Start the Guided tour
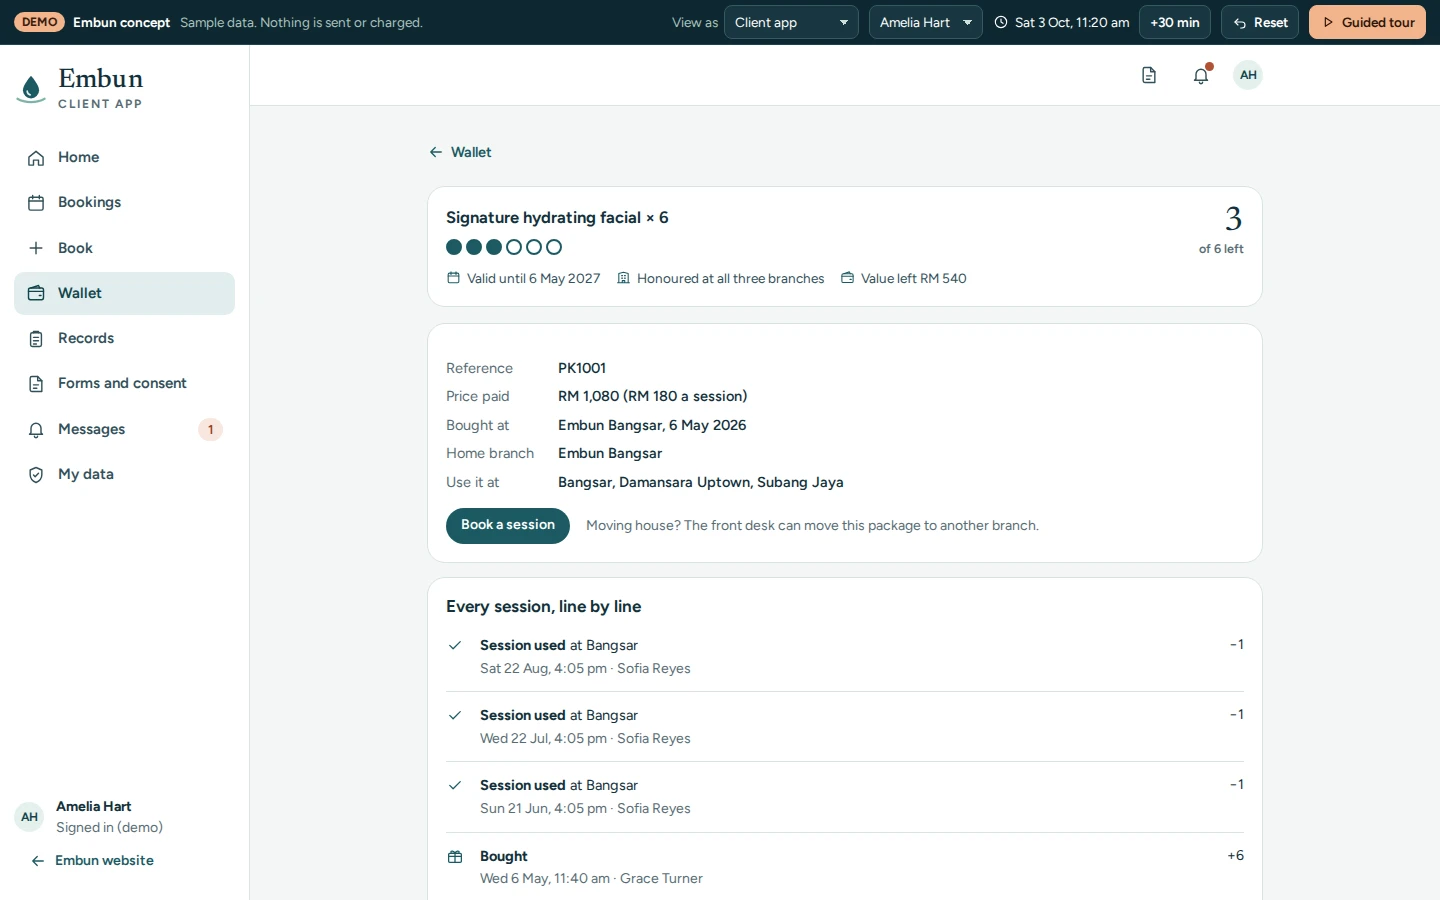 [1367, 22]
